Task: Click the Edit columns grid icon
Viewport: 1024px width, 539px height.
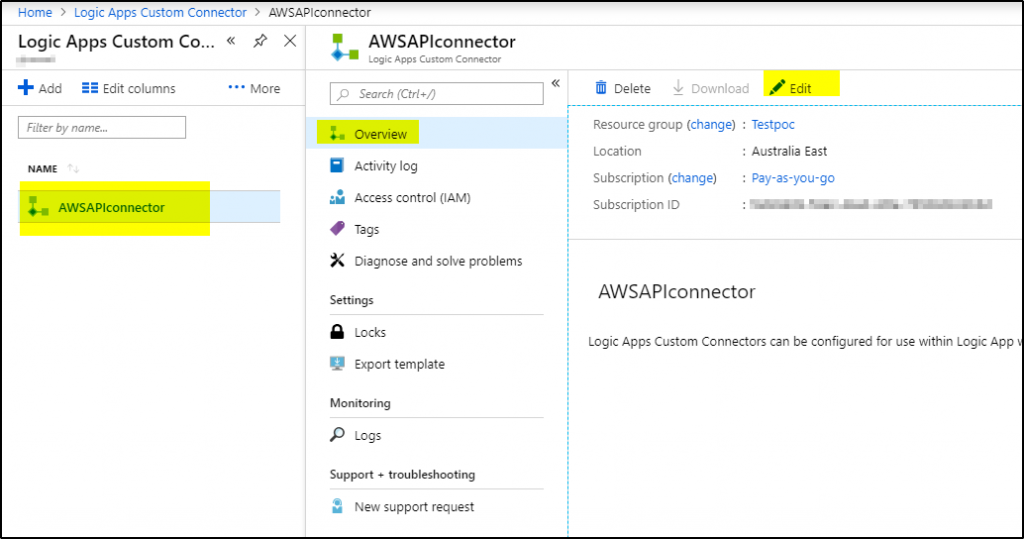Action: [90, 88]
